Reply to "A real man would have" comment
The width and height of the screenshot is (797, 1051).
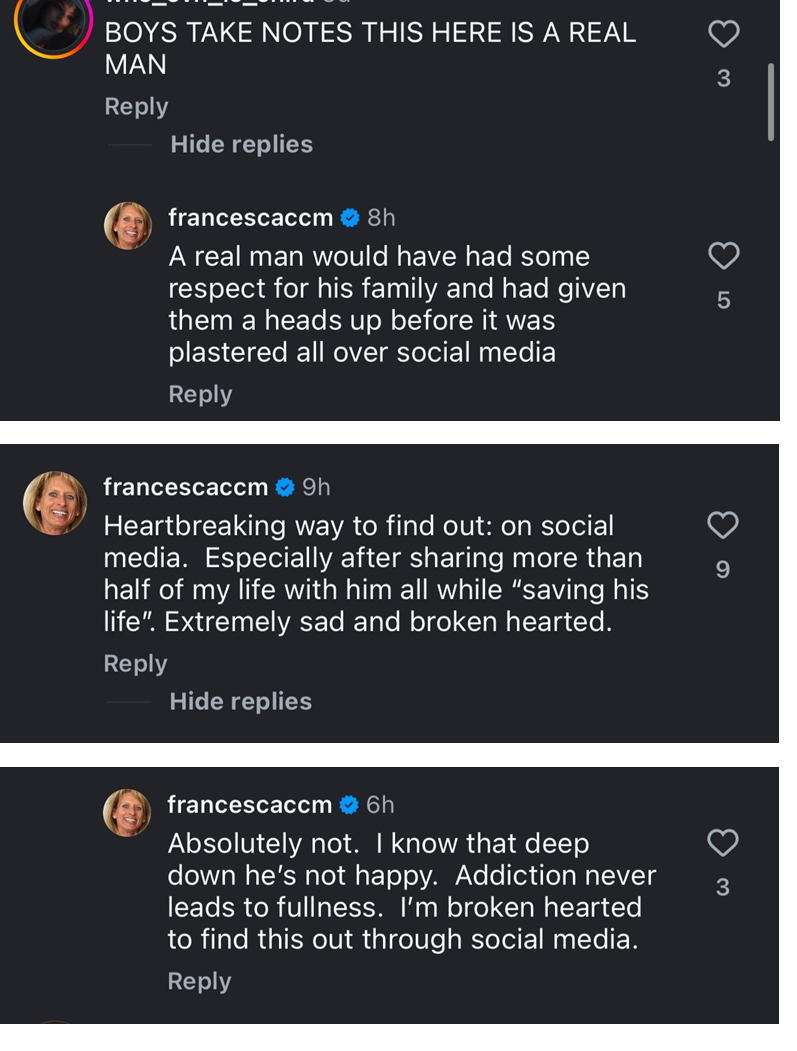pos(200,394)
